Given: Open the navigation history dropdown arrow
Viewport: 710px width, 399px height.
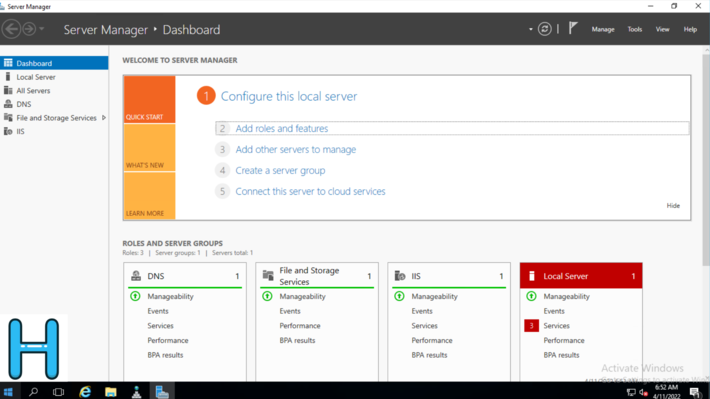Looking at the screenshot, I should 42,29.
